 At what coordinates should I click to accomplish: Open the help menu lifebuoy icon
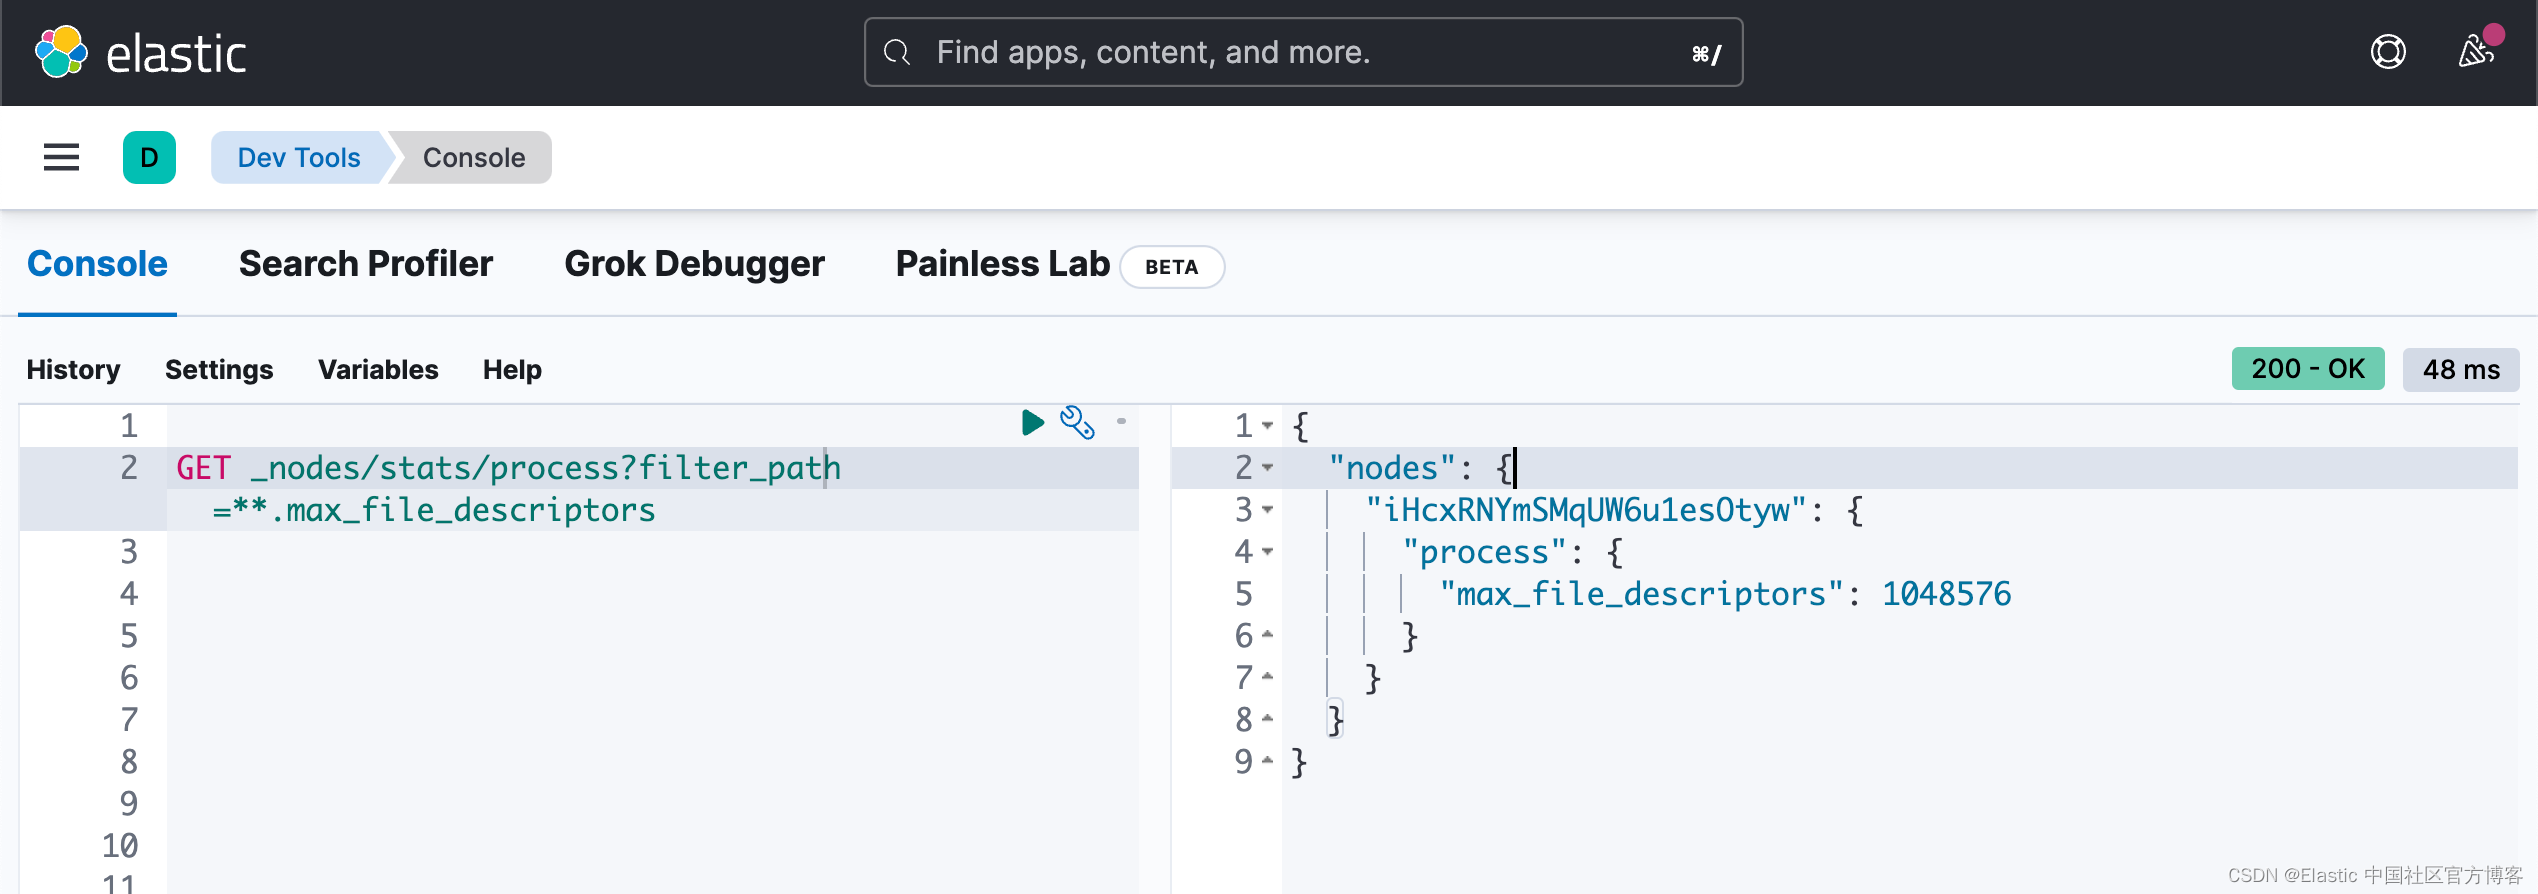click(2388, 52)
